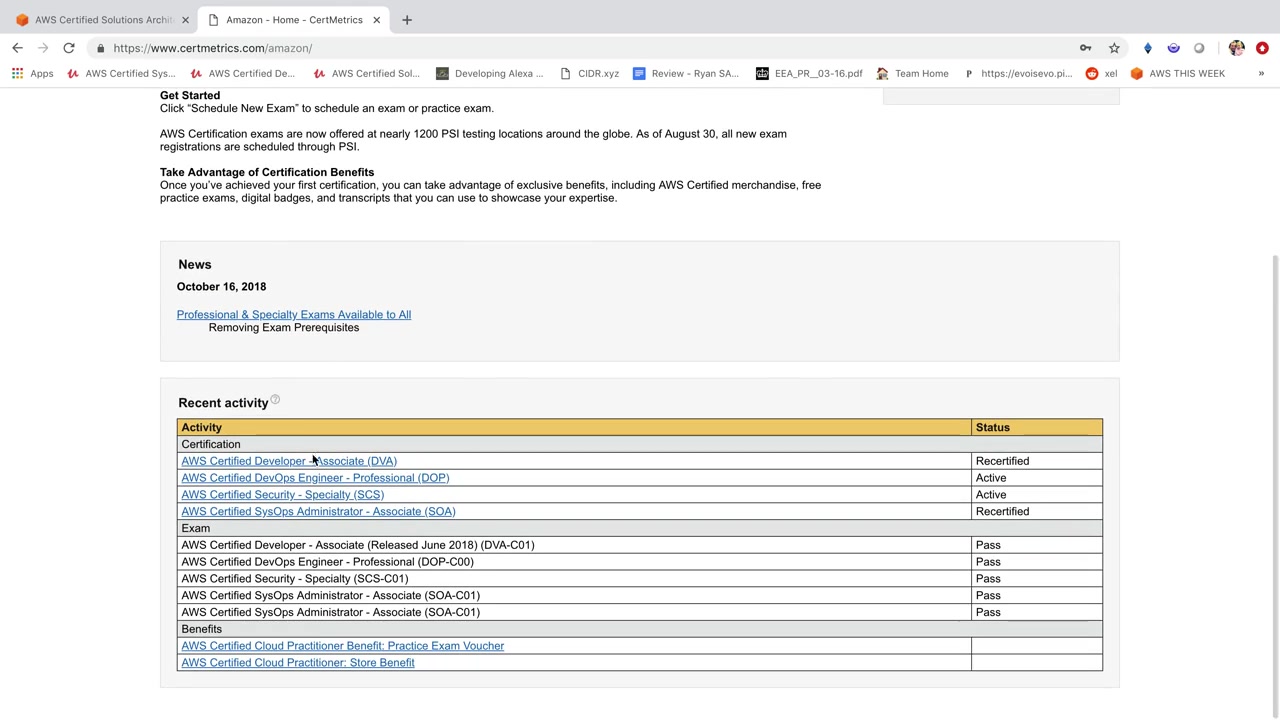Viewport: 1280px width, 720px height.
Task: Open a new browser tab
Action: click(407, 20)
